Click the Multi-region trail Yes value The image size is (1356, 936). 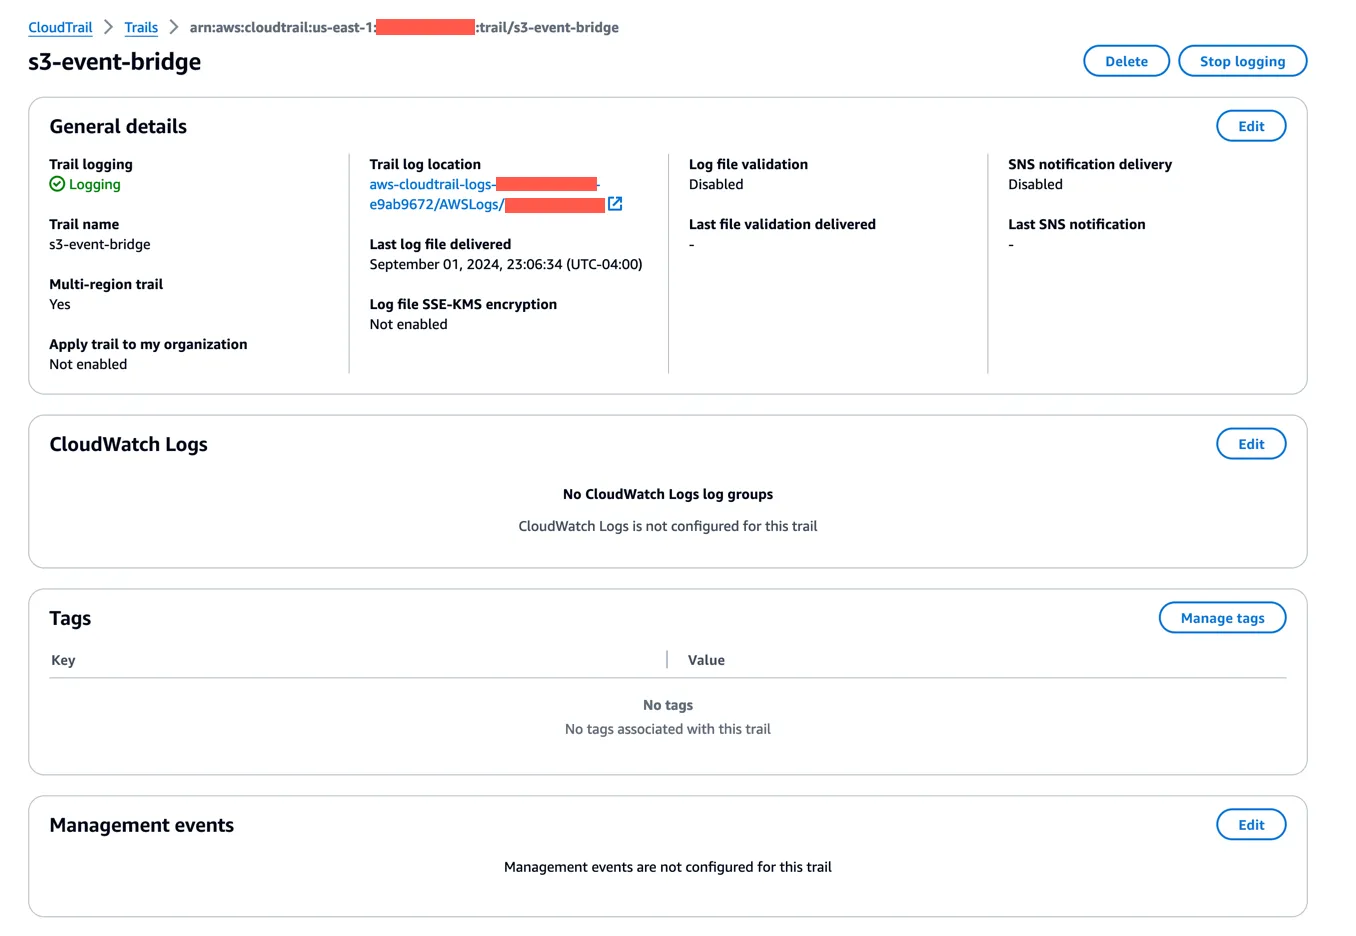[x=59, y=304]
